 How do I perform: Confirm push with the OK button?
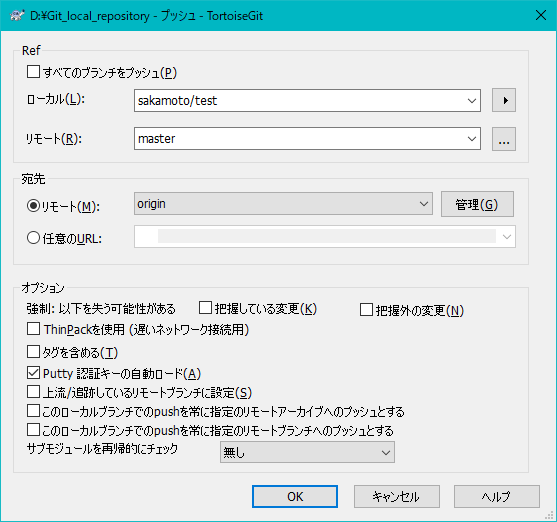coord(295,496)
